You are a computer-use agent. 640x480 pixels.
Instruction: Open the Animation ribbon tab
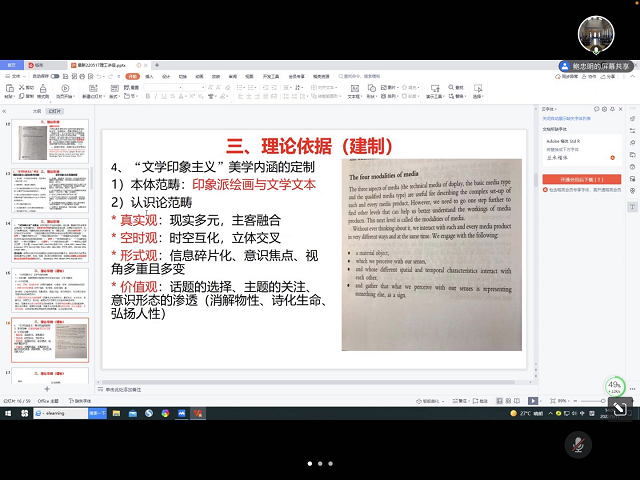point(199,76)
